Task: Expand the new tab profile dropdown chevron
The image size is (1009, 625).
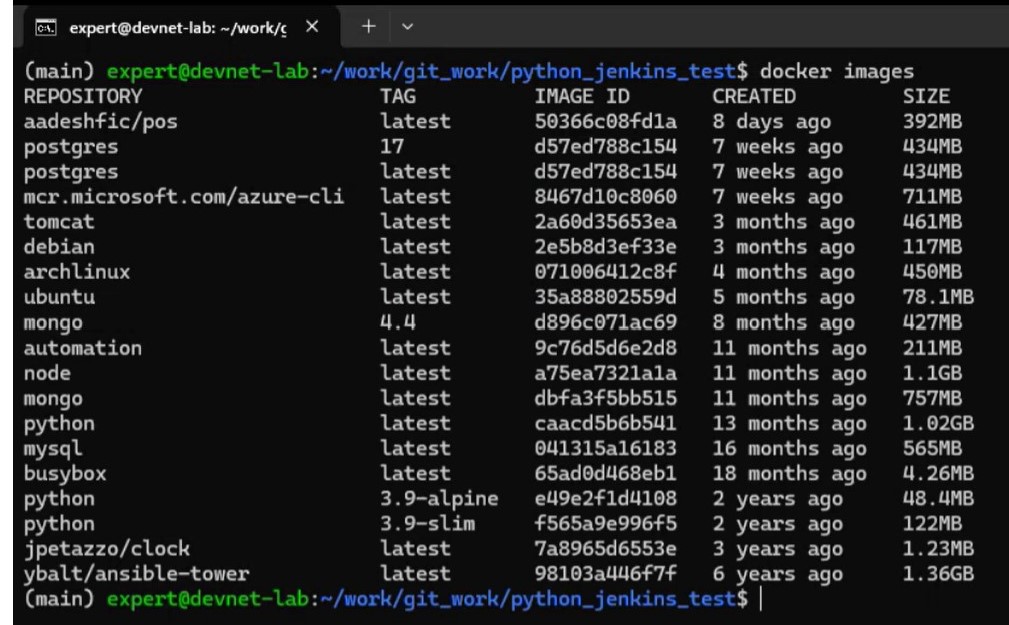Action: [407, 28]
